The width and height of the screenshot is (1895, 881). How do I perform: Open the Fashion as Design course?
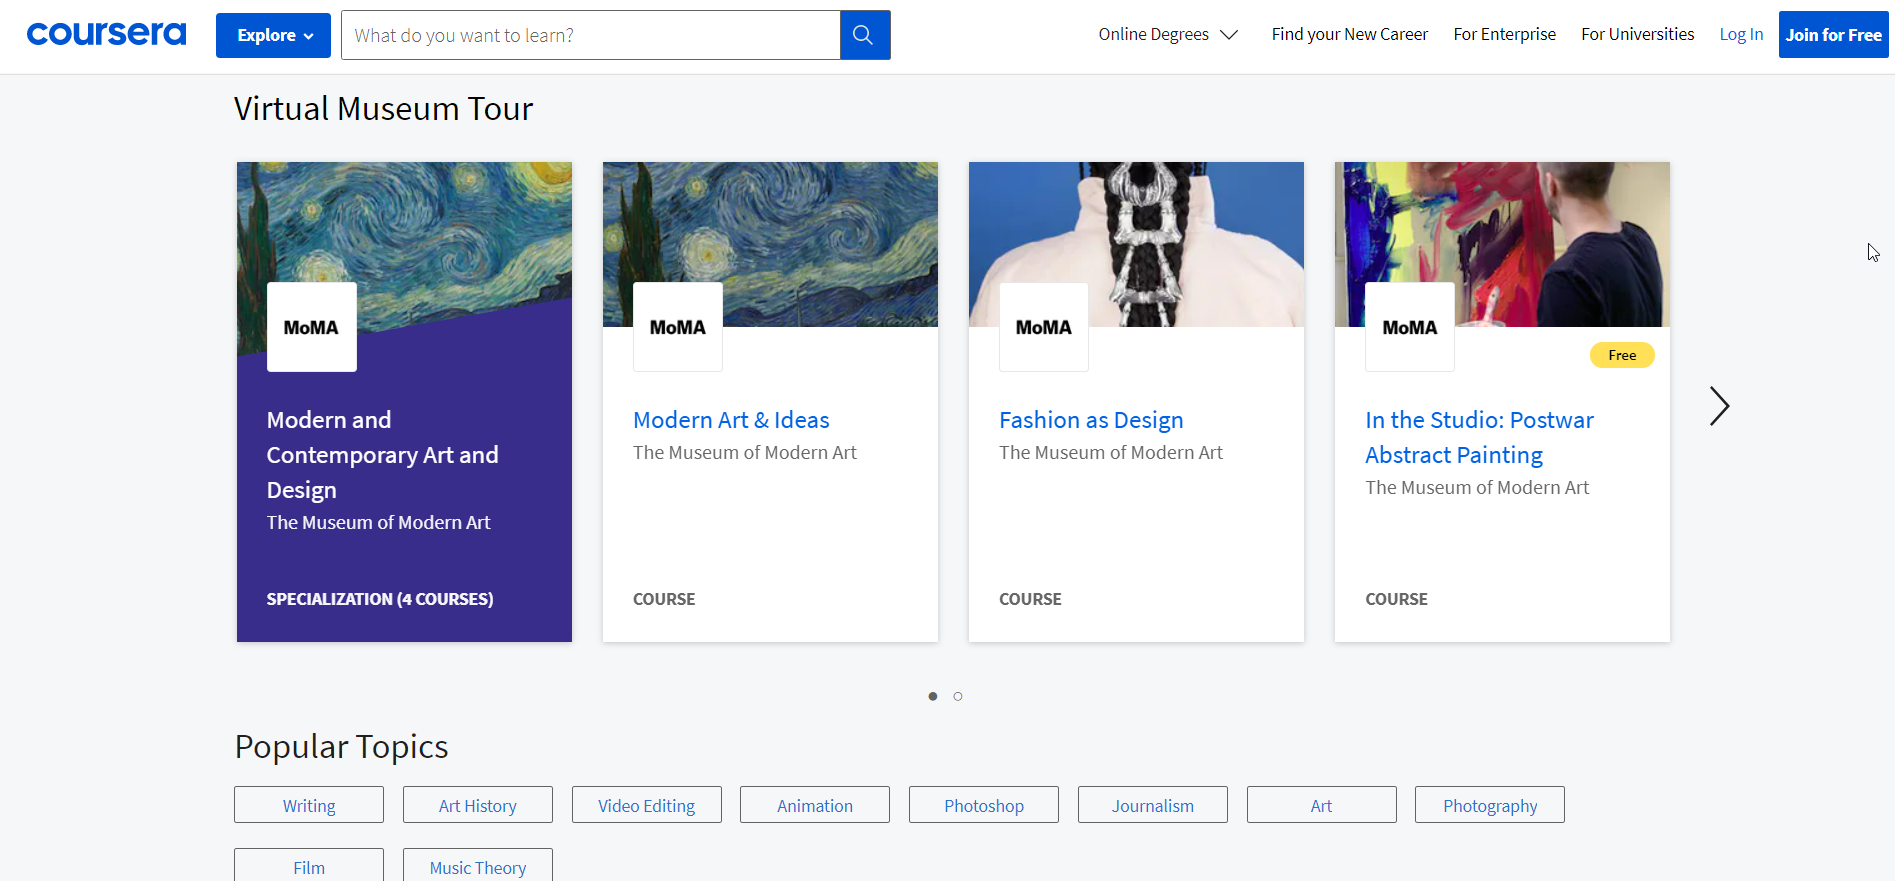(1091, 420)
